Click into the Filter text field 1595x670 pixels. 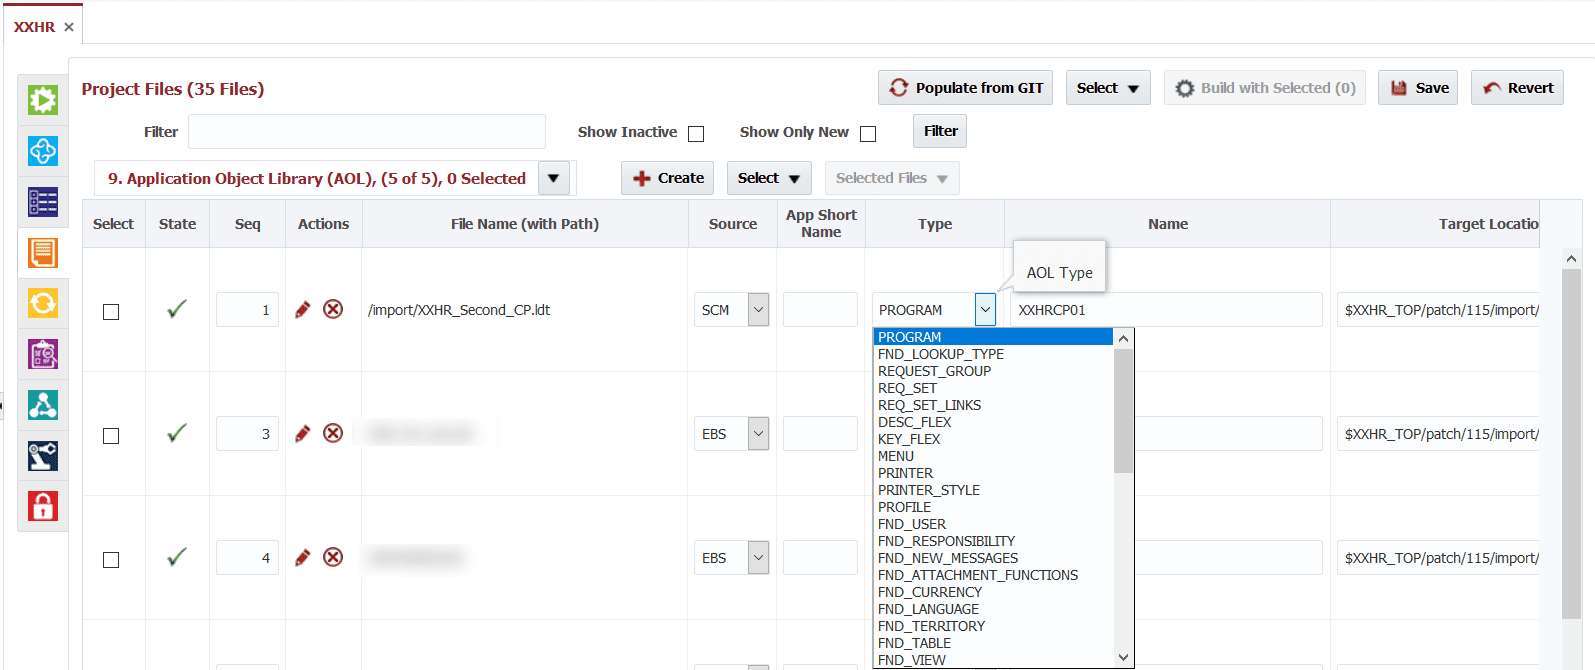click(x=367, y=132)
